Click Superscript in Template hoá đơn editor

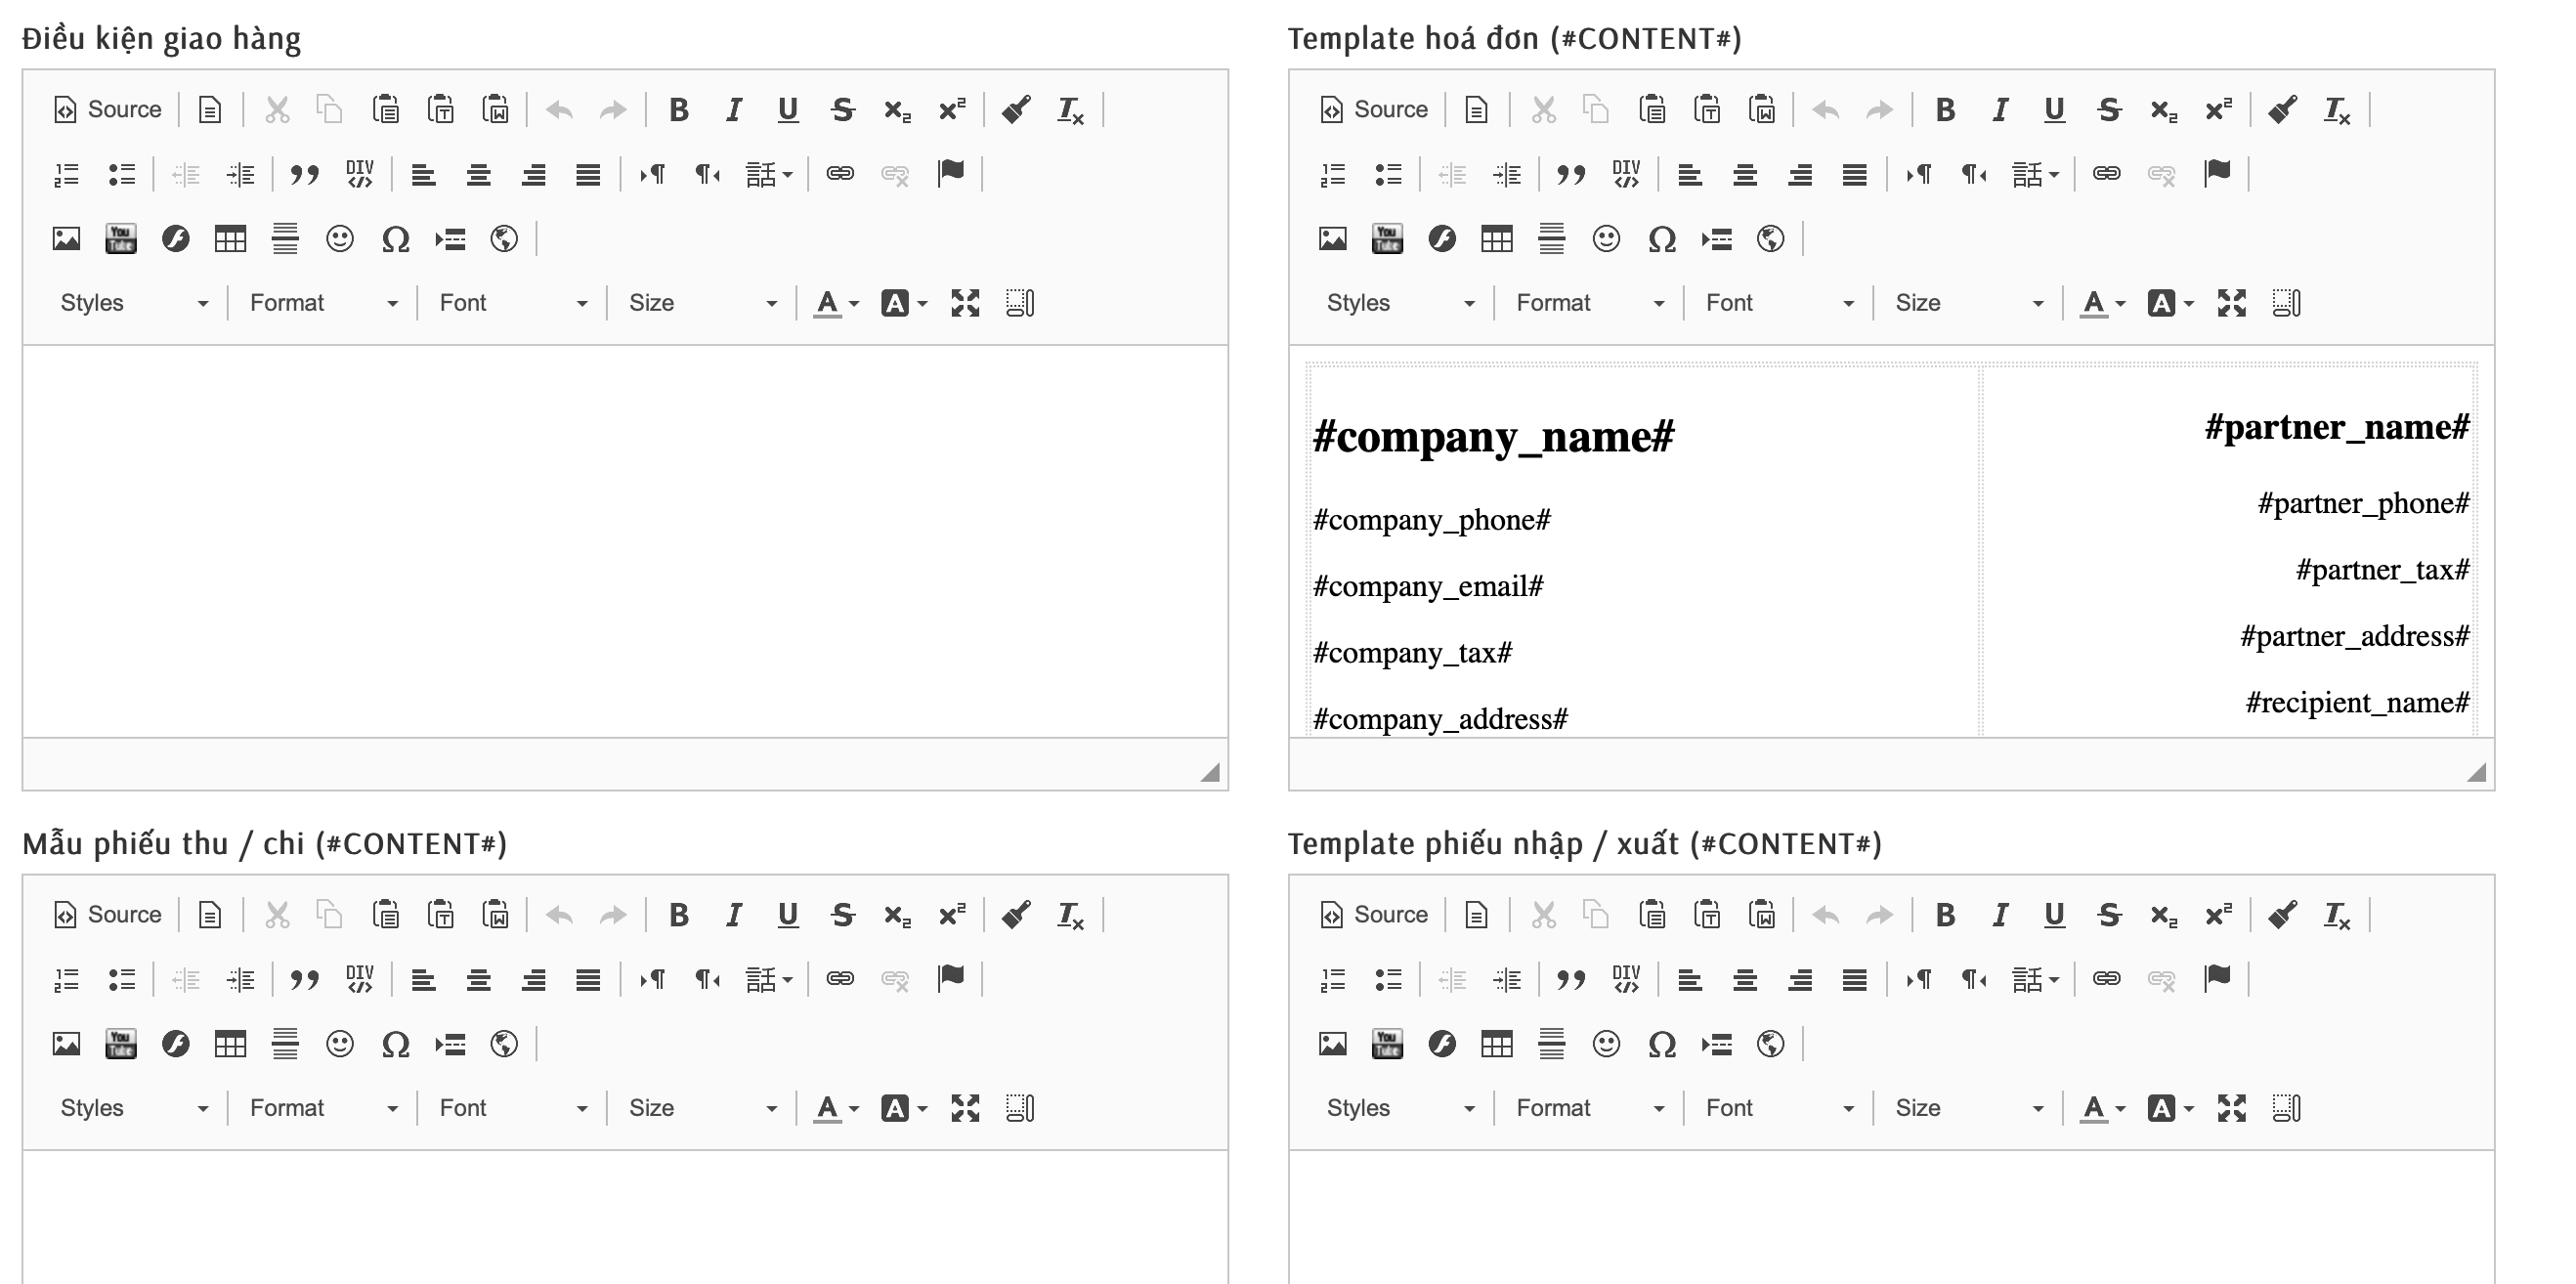(x=2218, y=109)
